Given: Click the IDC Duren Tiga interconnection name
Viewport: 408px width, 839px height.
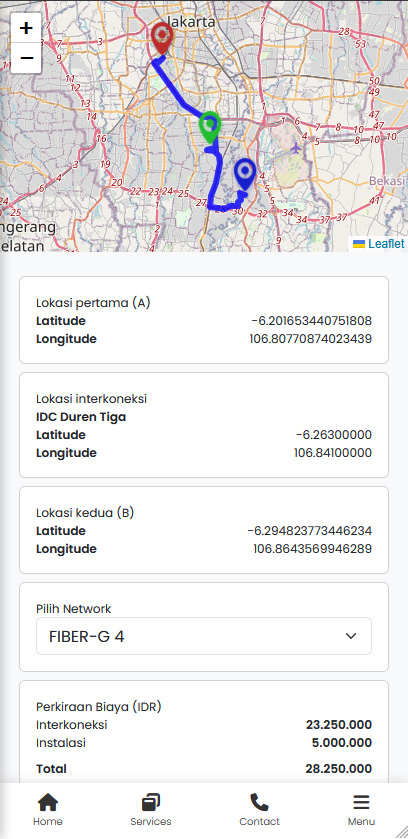Looking at the screenshot, I should [x=81, y=417].
